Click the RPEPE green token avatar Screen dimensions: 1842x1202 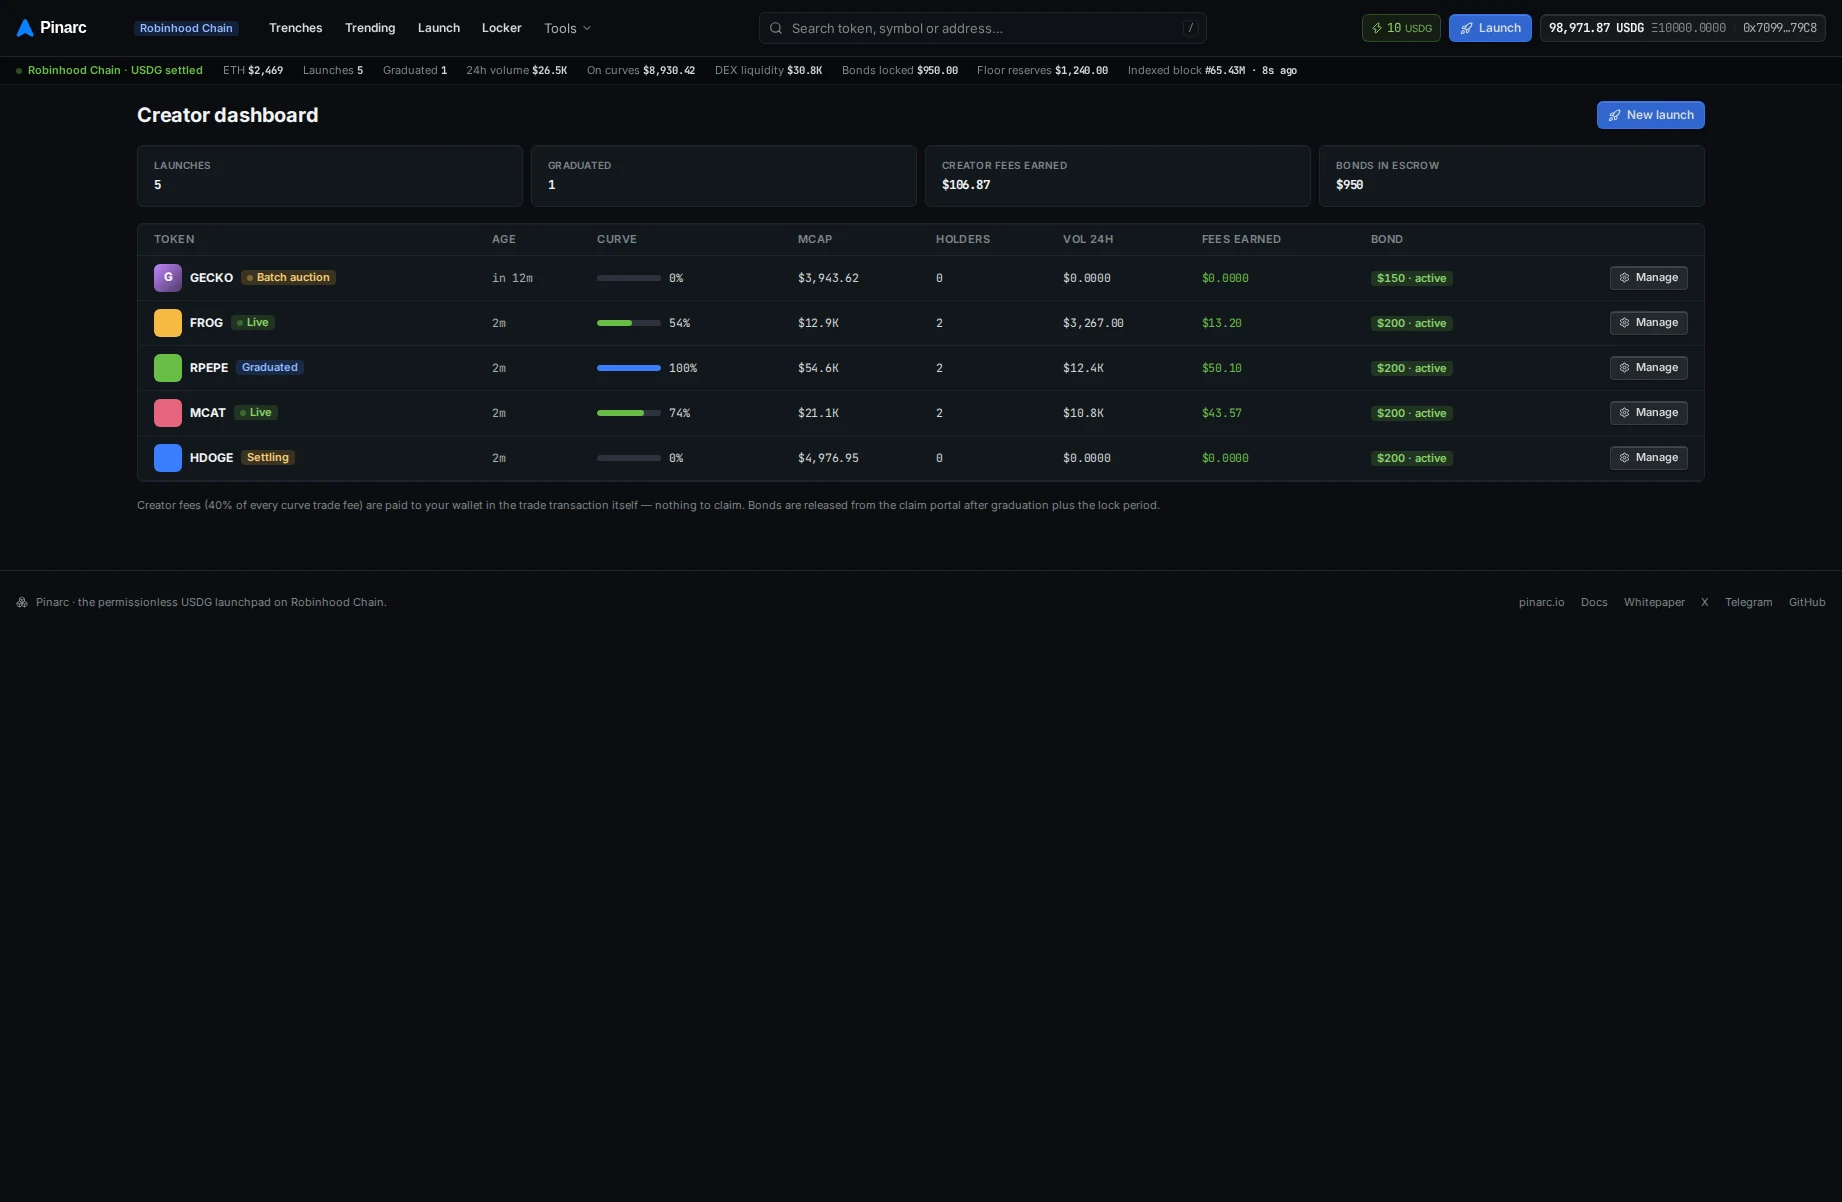168,368
